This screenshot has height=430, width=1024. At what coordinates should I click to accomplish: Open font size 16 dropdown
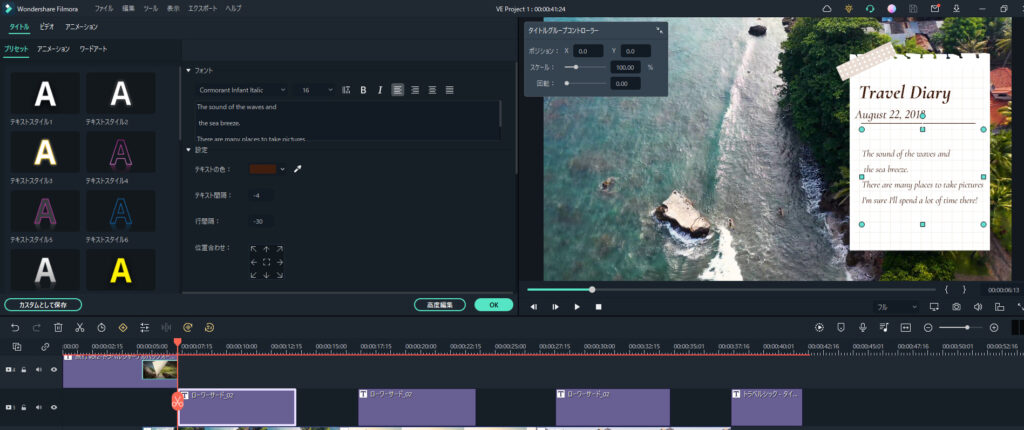click(x=317, y=90)
